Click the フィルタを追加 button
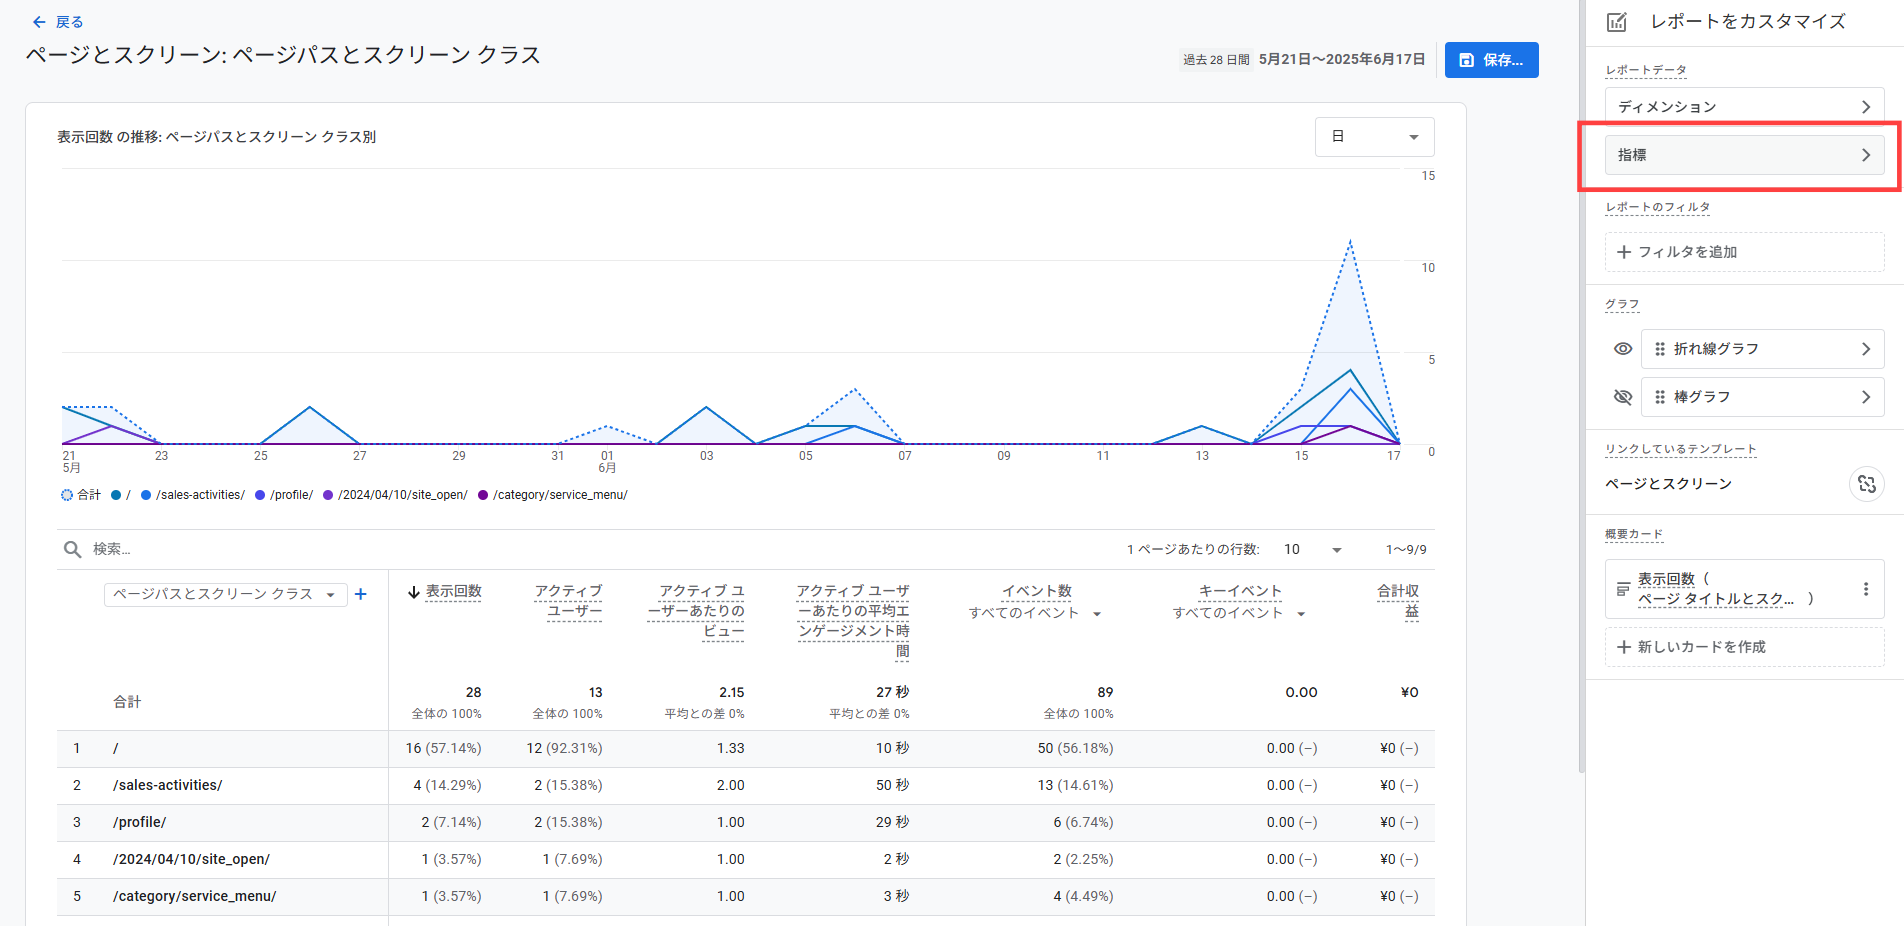Viewport: 1904px width, 926px height. [x=1745, y=252]
